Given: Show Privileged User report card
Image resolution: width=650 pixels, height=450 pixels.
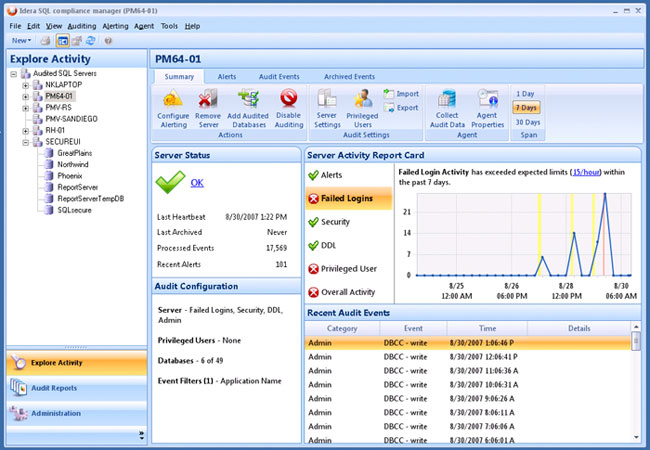Looking at the screenshot, I should [349, 269].
